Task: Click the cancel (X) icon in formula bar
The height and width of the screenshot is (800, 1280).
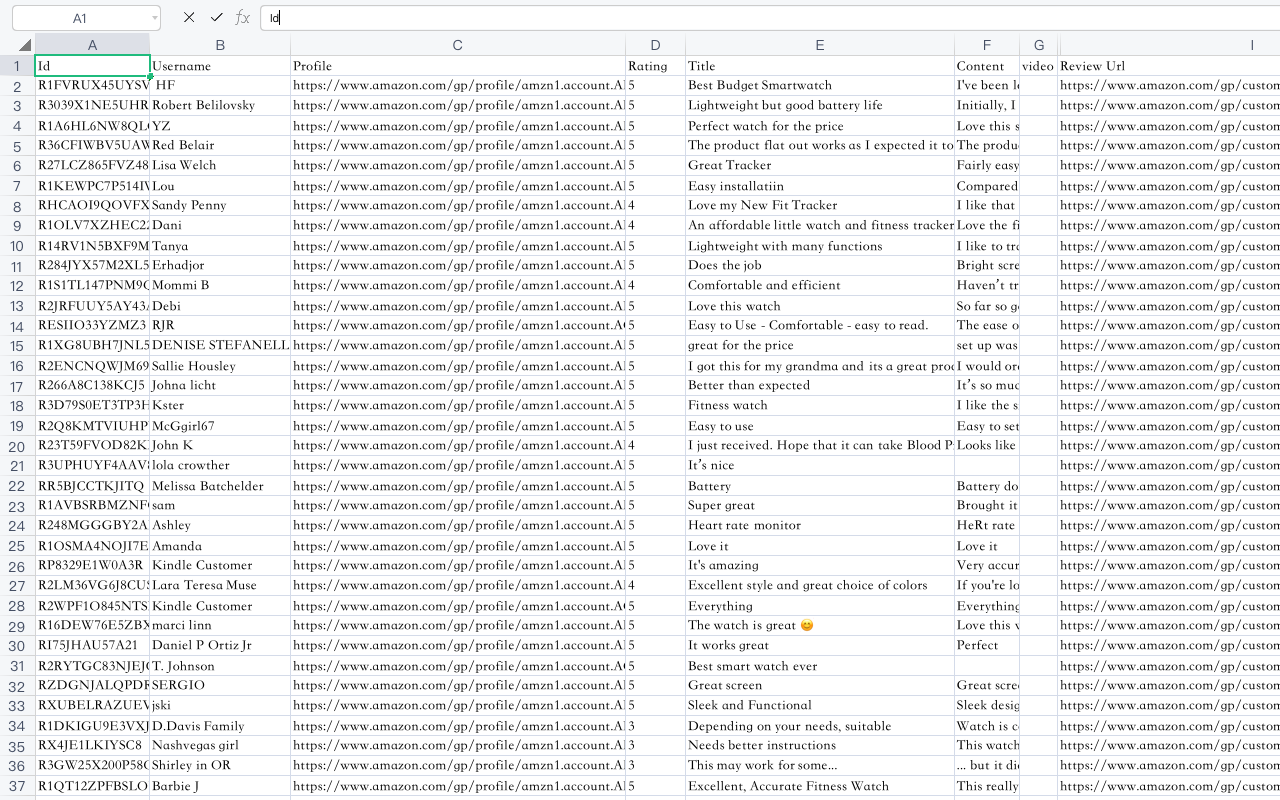Action: pyautogui.click(x=189, y=18)
